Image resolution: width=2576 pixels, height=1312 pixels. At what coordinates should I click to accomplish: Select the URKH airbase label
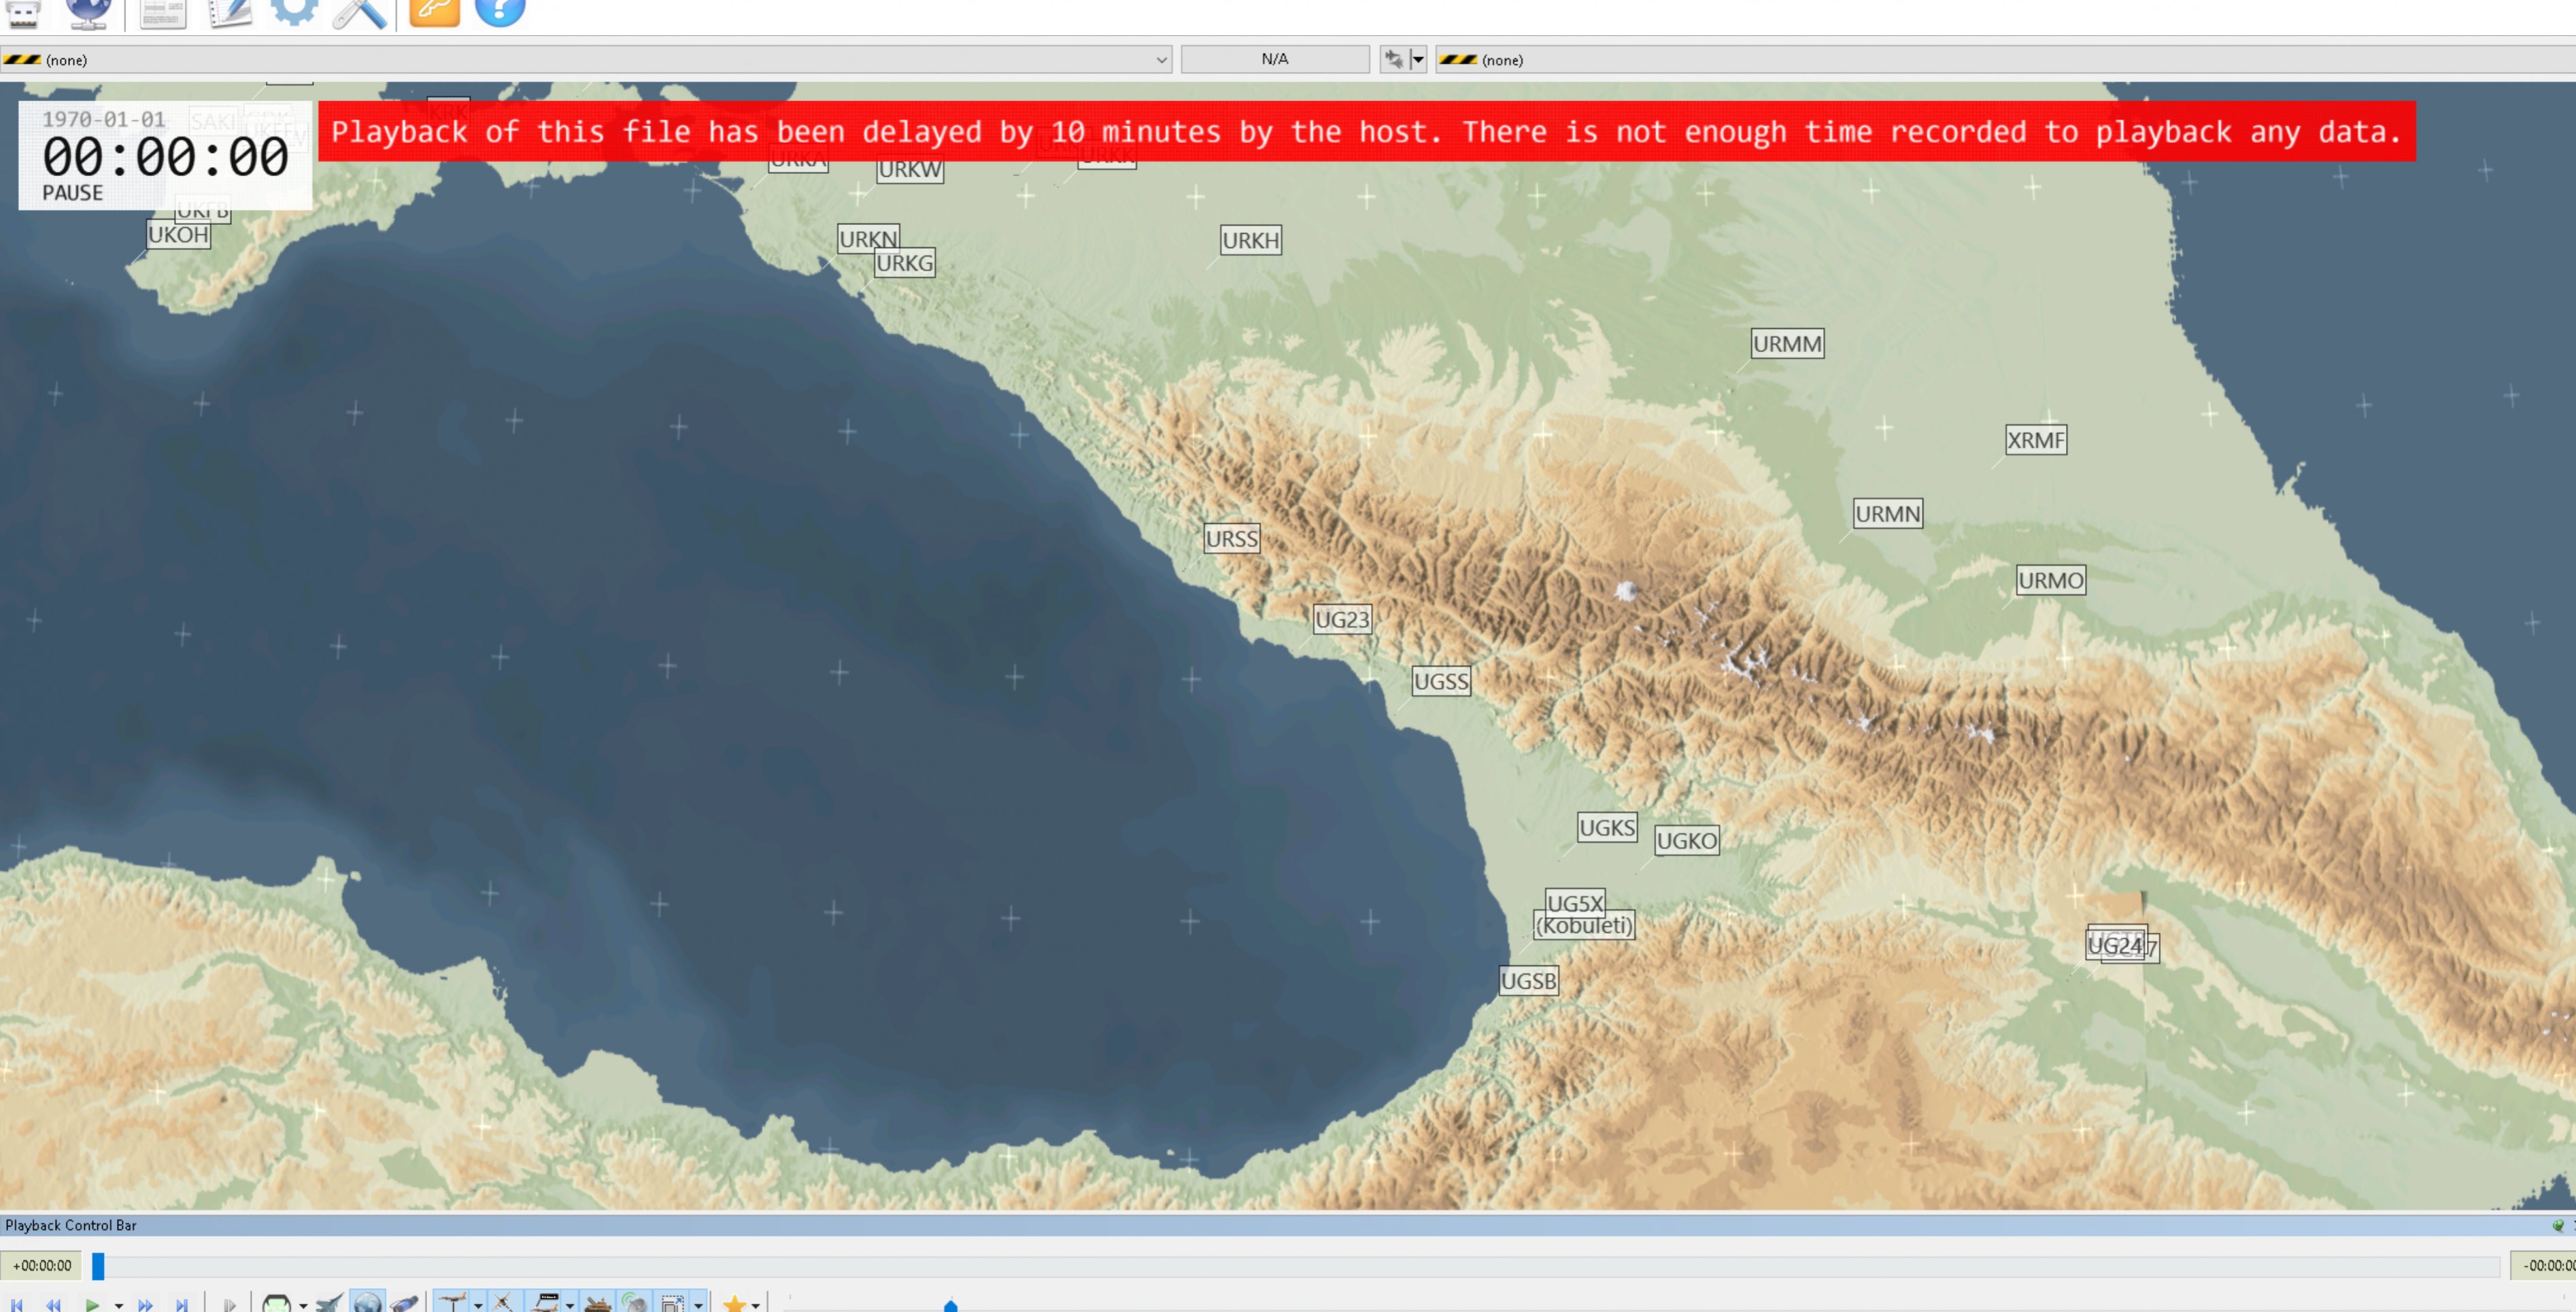(1250, 240)
